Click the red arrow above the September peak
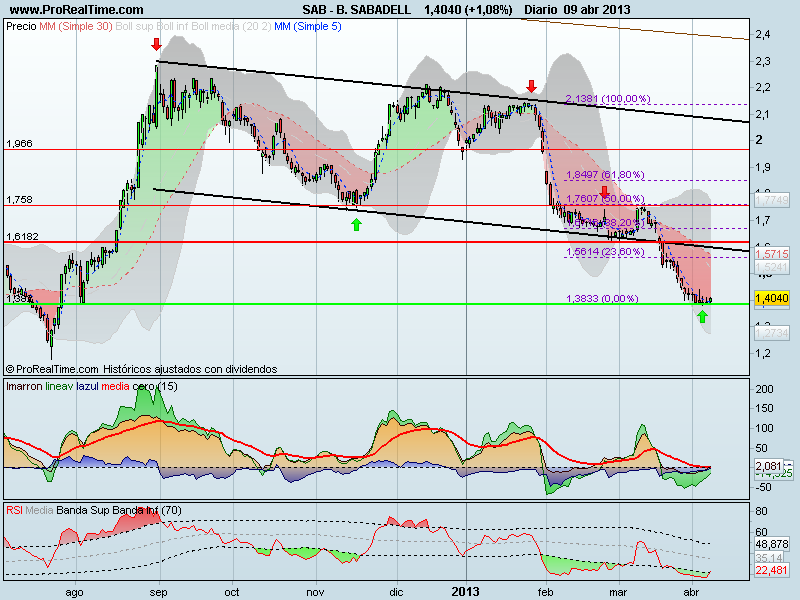This screenshot has width=800, height=600. [156, 44]
